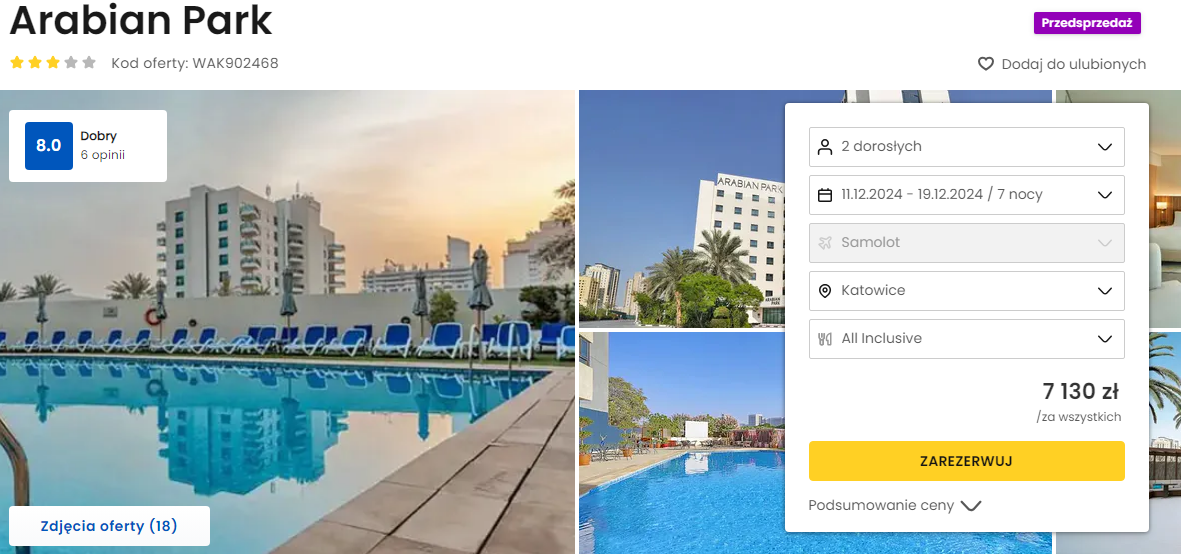Expand Podsumowanie ceny price summary
Image resolution: width=1181 pixels, height=554 pixels.
pos(895,506)
